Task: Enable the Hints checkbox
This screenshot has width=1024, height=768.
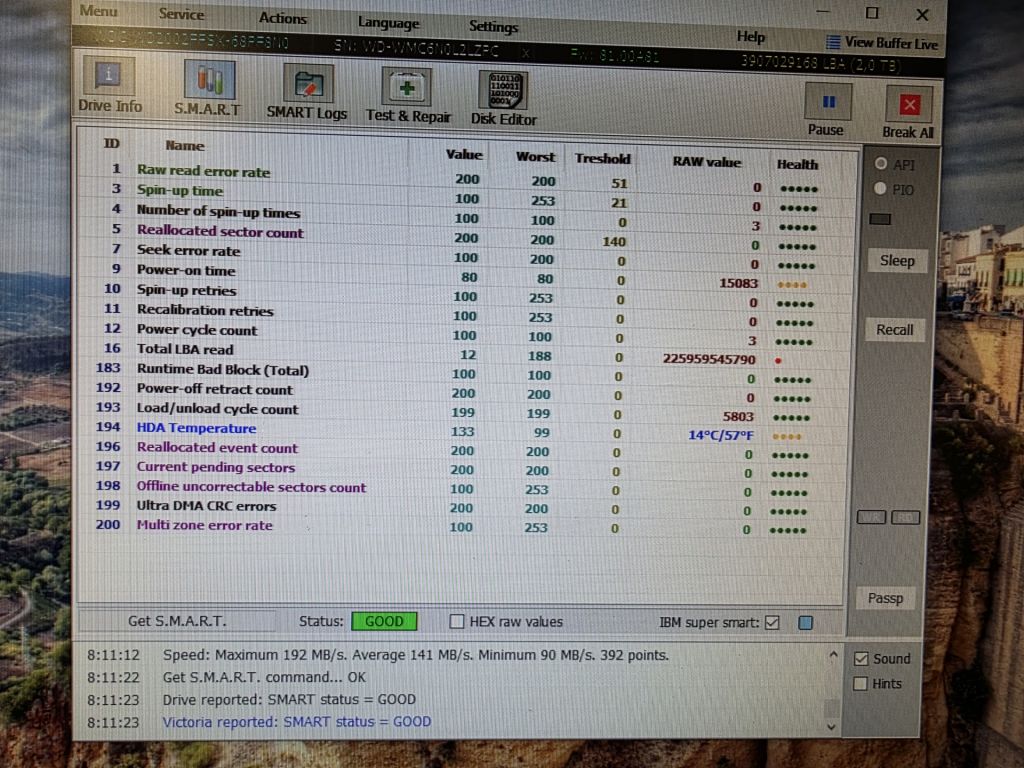Action: [x=860, y=683]
